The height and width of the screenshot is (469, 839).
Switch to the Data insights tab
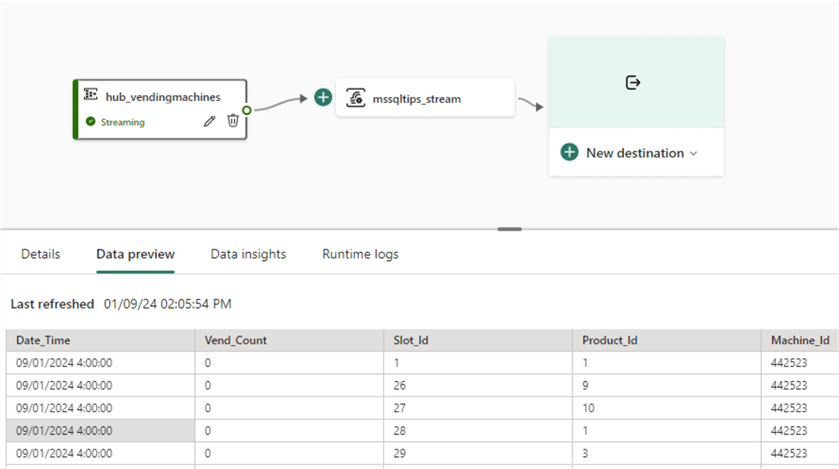pos(248,254)
